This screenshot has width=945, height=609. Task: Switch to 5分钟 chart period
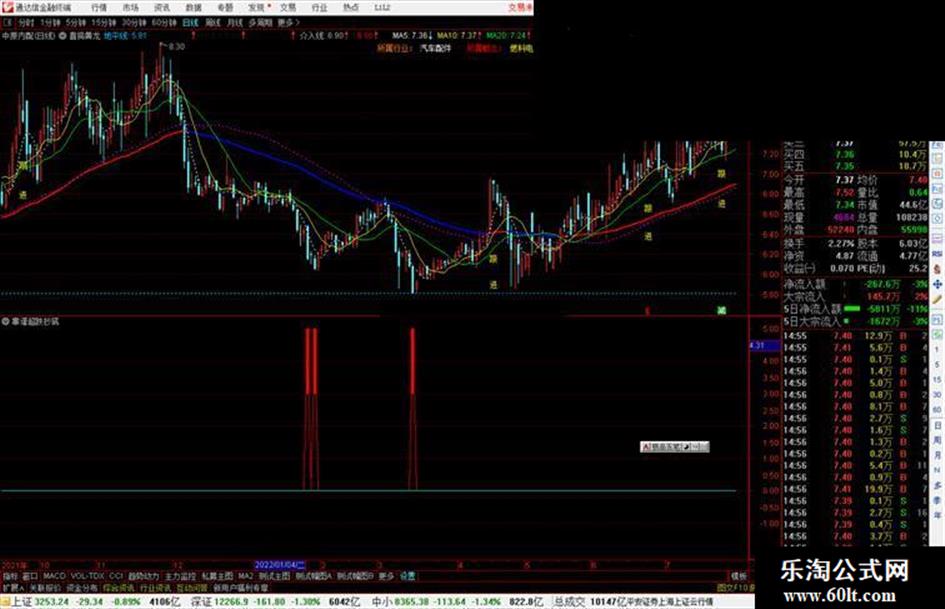(x=75, y=23)
